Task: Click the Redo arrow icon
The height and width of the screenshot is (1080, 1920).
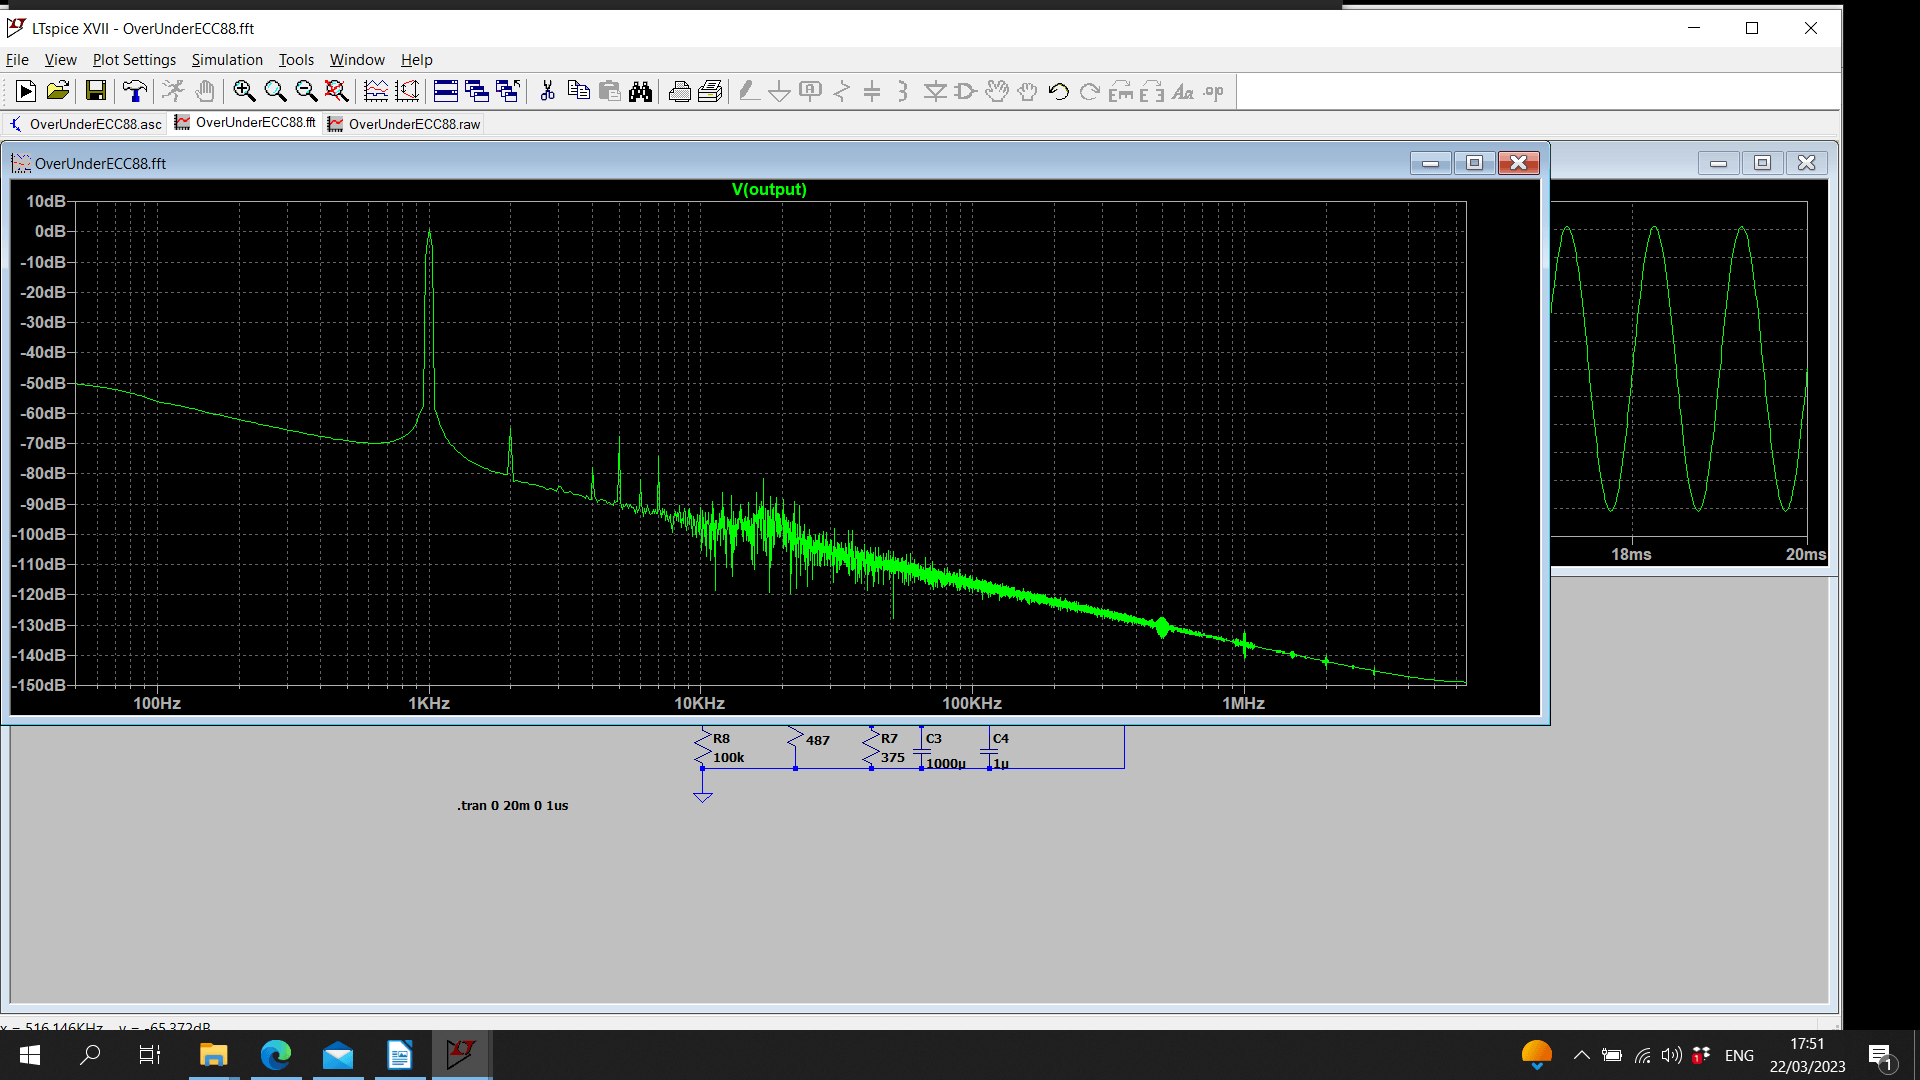Action: coord(1090,92)
